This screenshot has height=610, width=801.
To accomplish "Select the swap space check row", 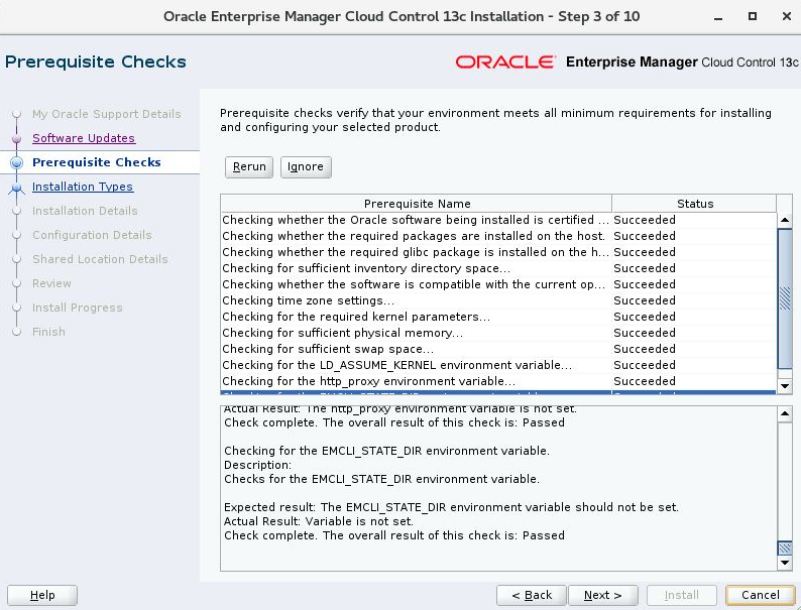I will (499, 349).
